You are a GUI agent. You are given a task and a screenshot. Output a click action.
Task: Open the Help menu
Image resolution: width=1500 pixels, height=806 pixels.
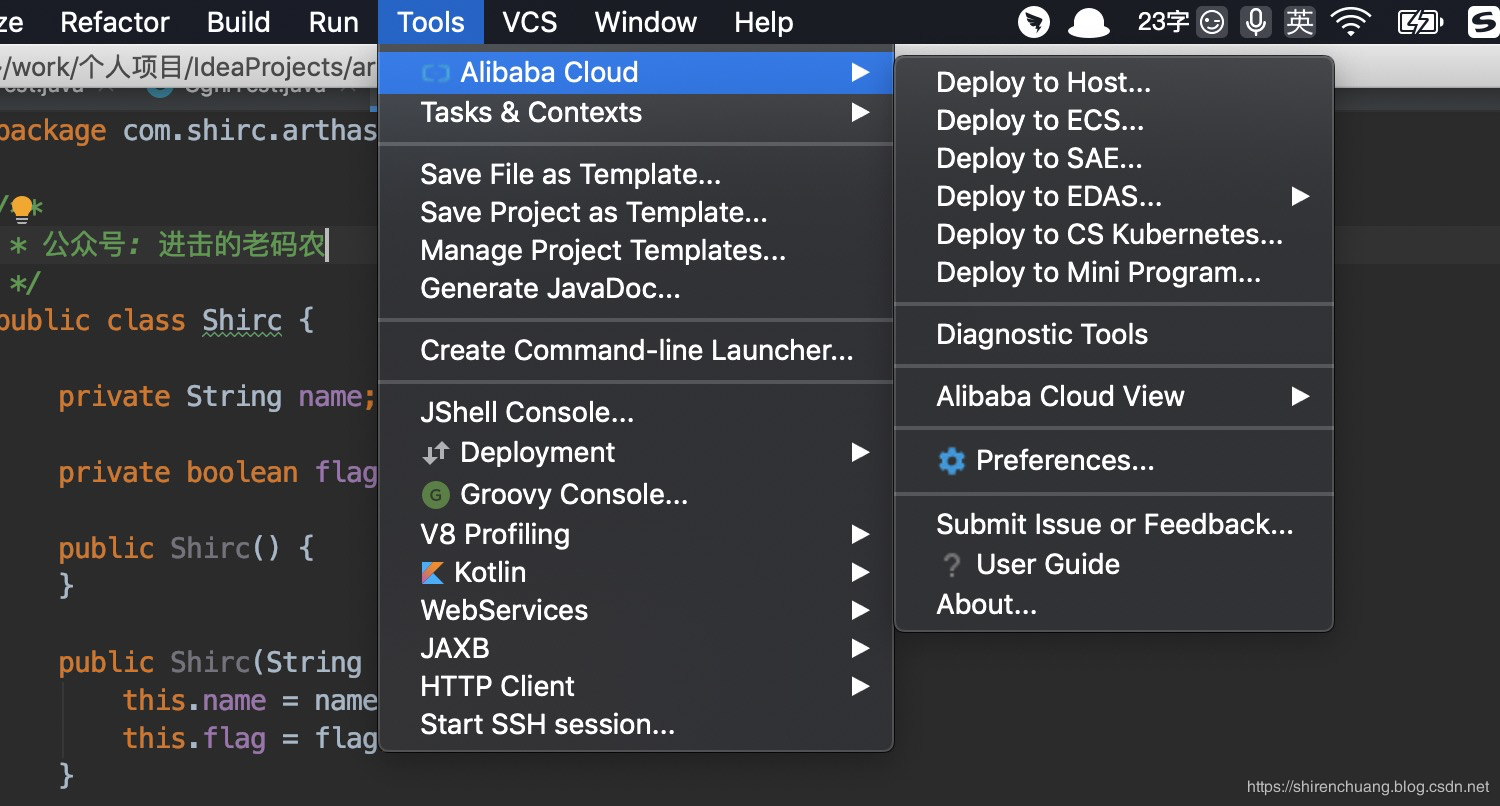point(764,22)
